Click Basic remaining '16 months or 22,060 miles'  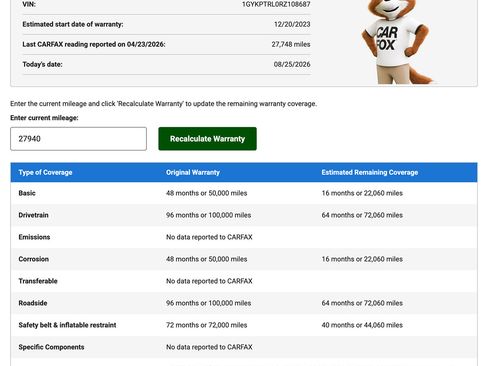[x=362, y=193]
